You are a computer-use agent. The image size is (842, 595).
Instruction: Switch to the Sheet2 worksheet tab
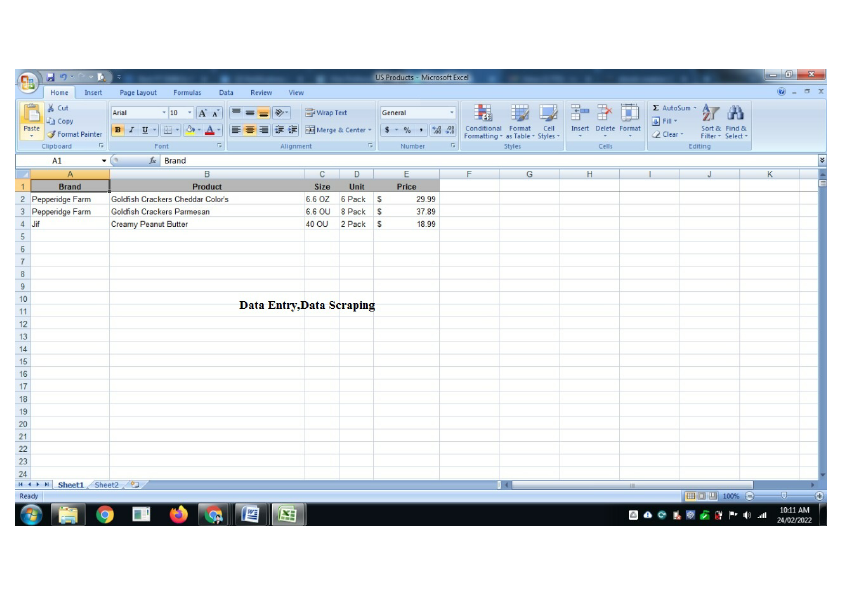point(106,484)
